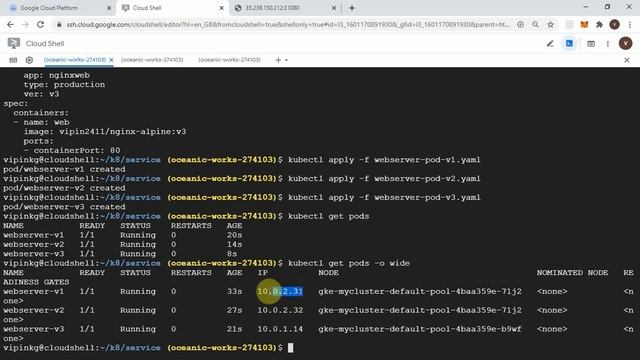This screenshot has width=640, height=360.
Task: Open the MetaMask fox extension
Action: tap(584, 24)
